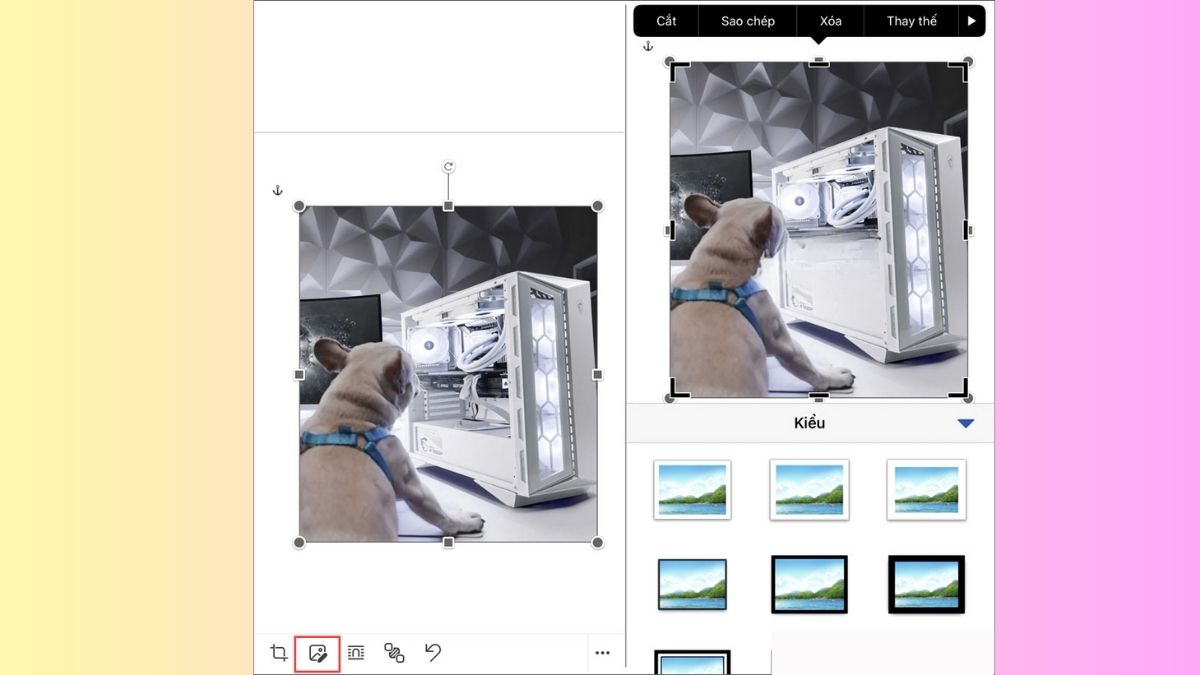Open the Picture Styles tool highlighted in red
This screenshot has height=675, width=1200.
click(x=318, y=653)
